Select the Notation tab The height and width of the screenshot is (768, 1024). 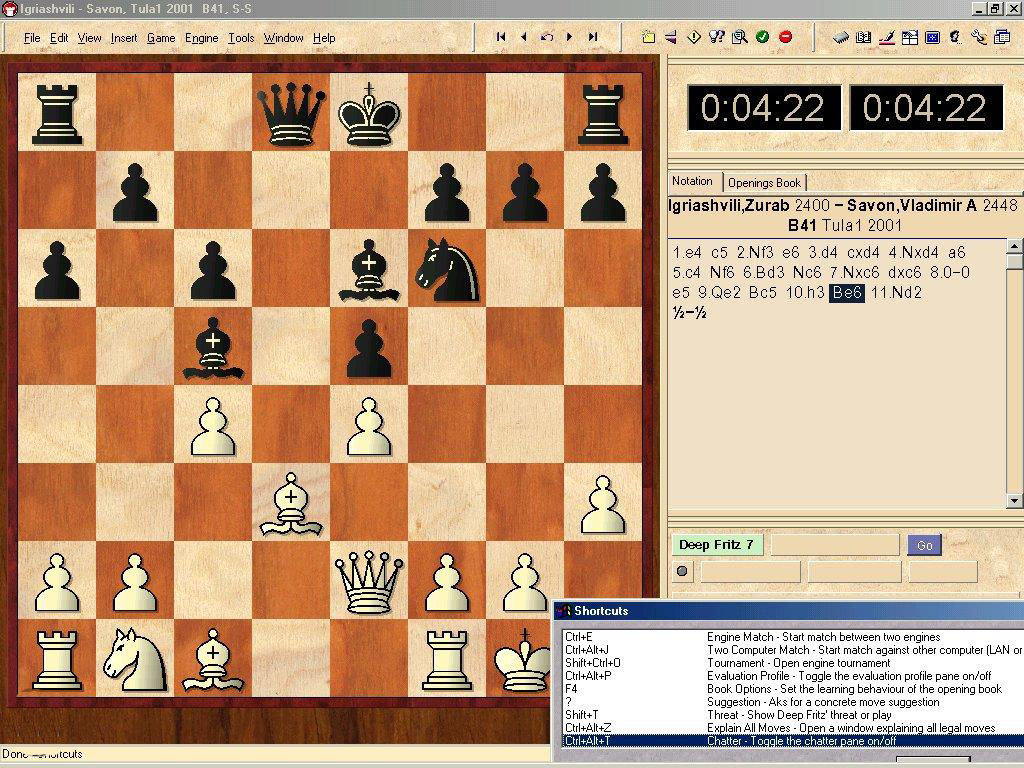click(692, 182)
